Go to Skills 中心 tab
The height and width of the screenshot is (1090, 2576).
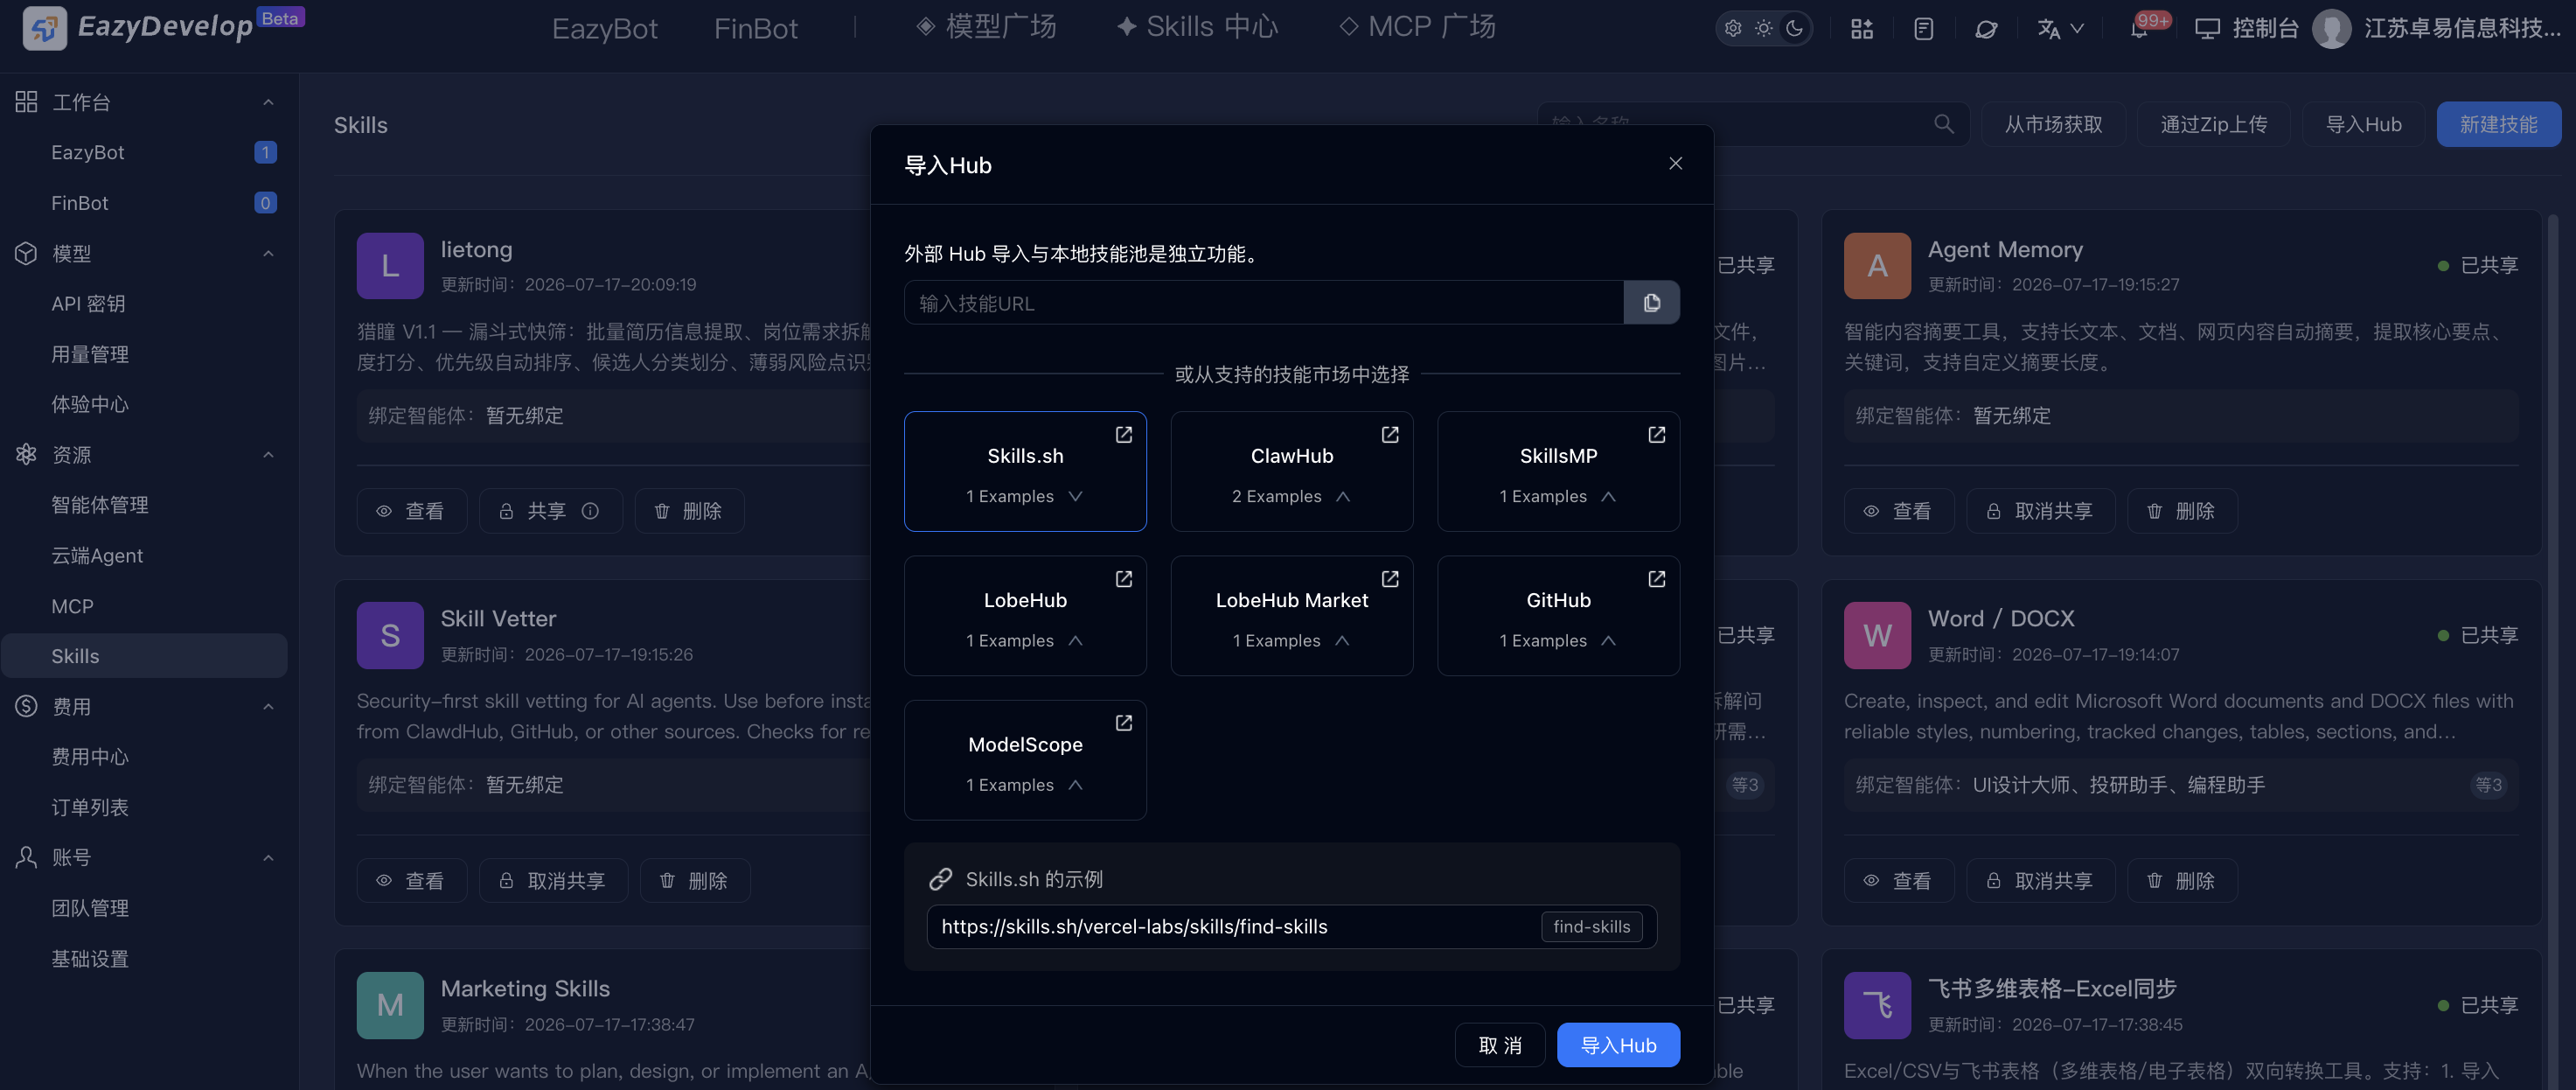pyautogui.click(x=1197, y=27)
